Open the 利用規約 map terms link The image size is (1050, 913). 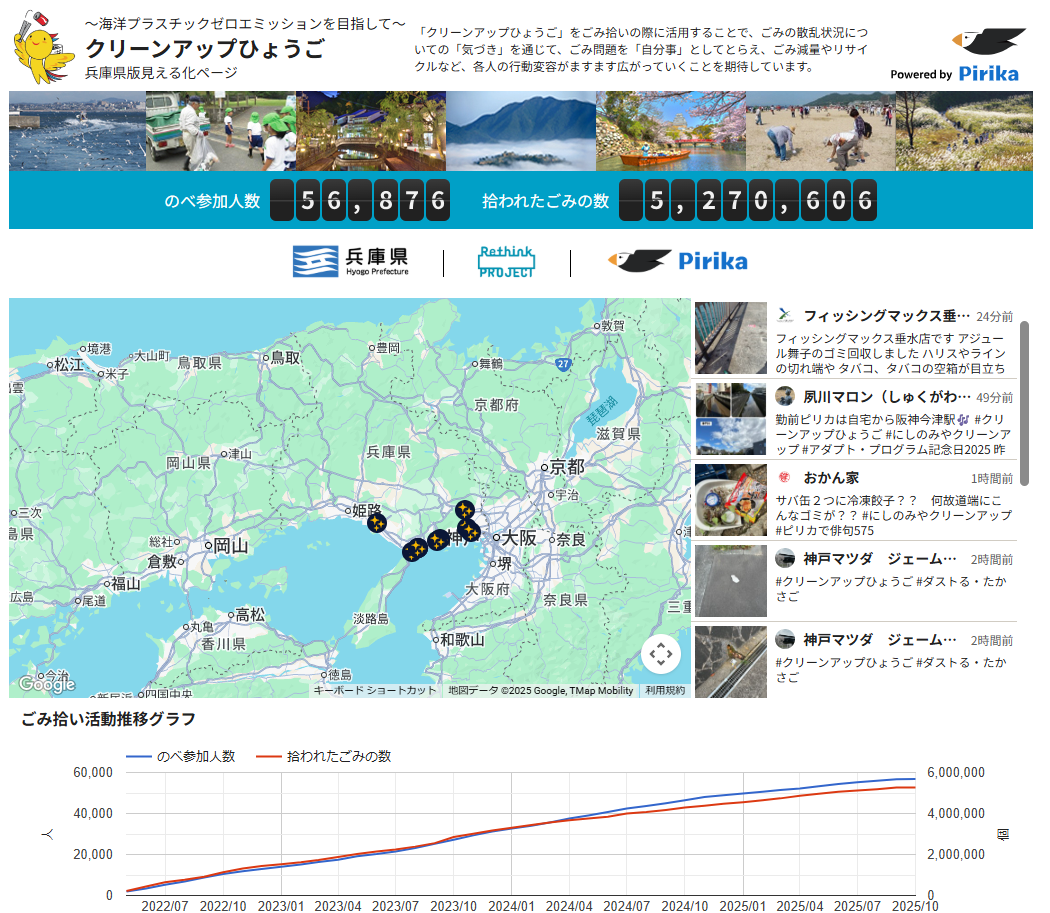pyautogui.click(x=665, y=690)
